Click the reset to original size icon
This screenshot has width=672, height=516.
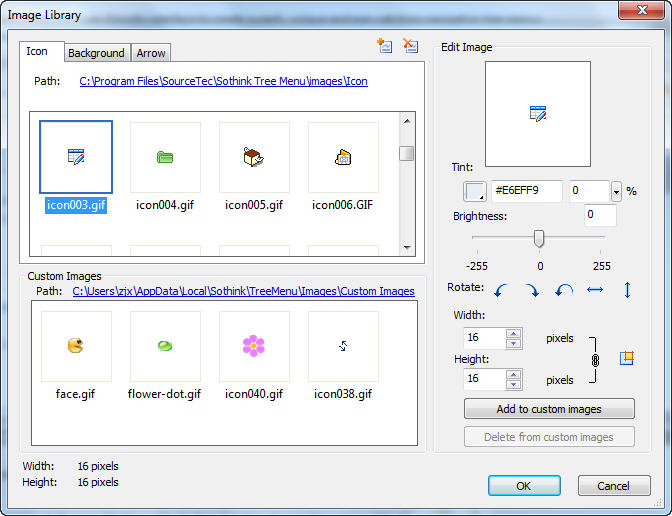tap(627, 358)
